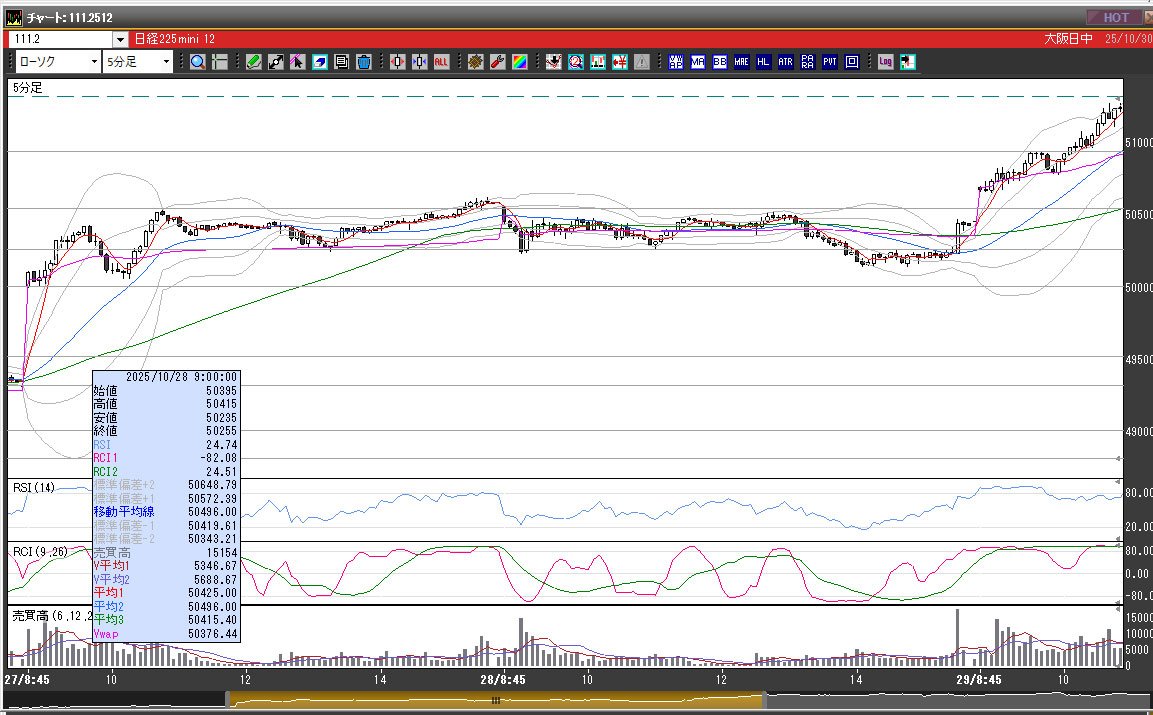Toggle the PVT indicator button
Viewport: 1153px width, 715px height.
click(829, 62)
